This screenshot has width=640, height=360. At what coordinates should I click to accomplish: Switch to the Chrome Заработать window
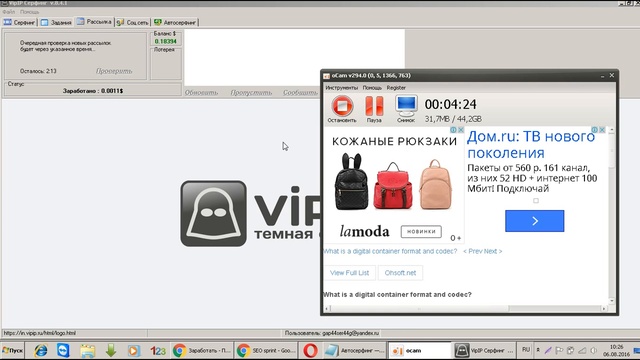click(202, 351)
